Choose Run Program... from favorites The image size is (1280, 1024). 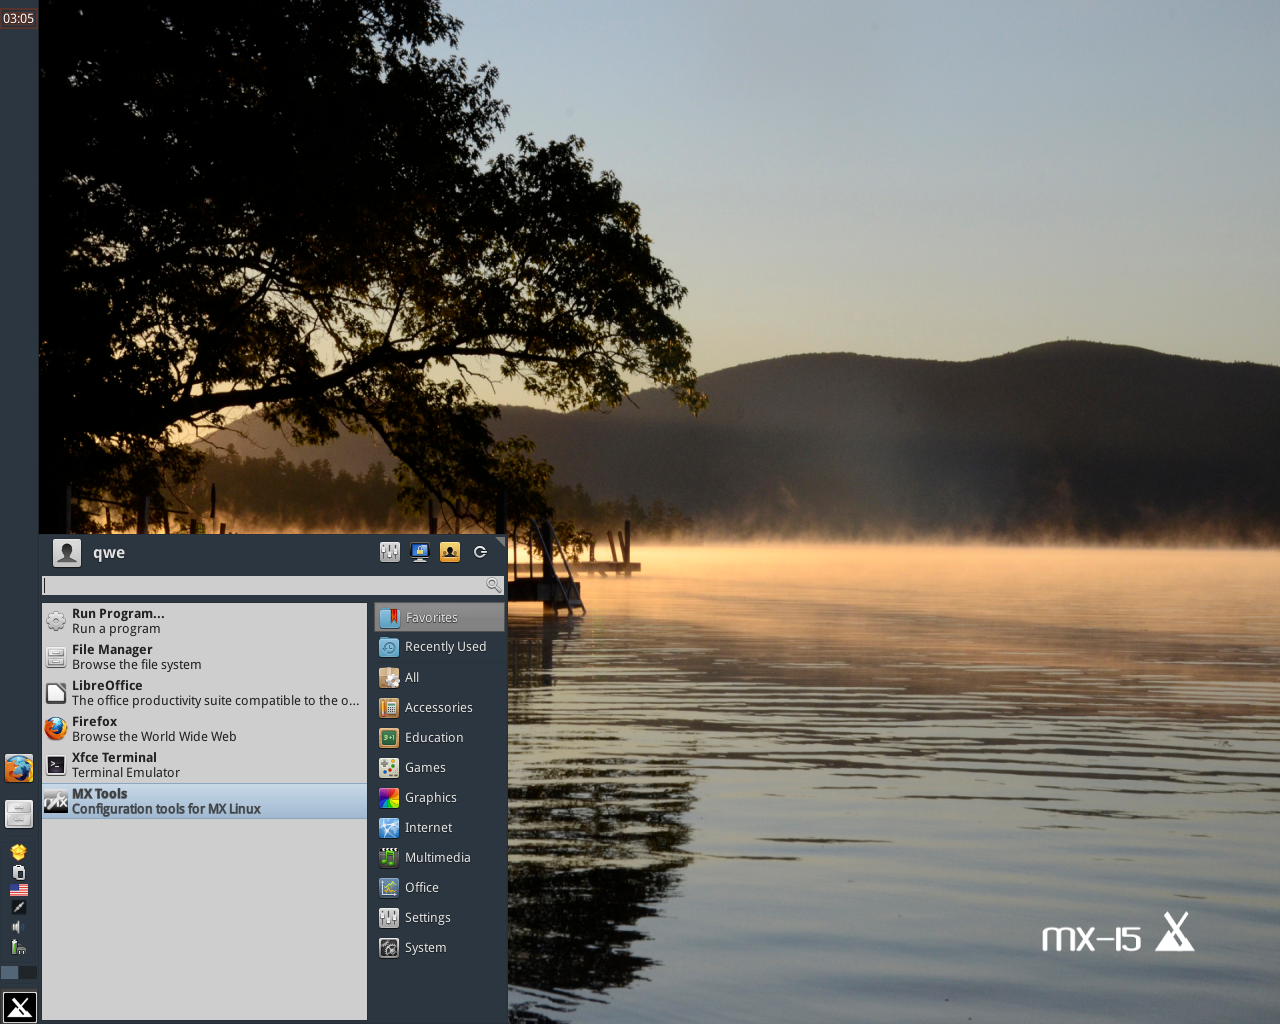204,621
